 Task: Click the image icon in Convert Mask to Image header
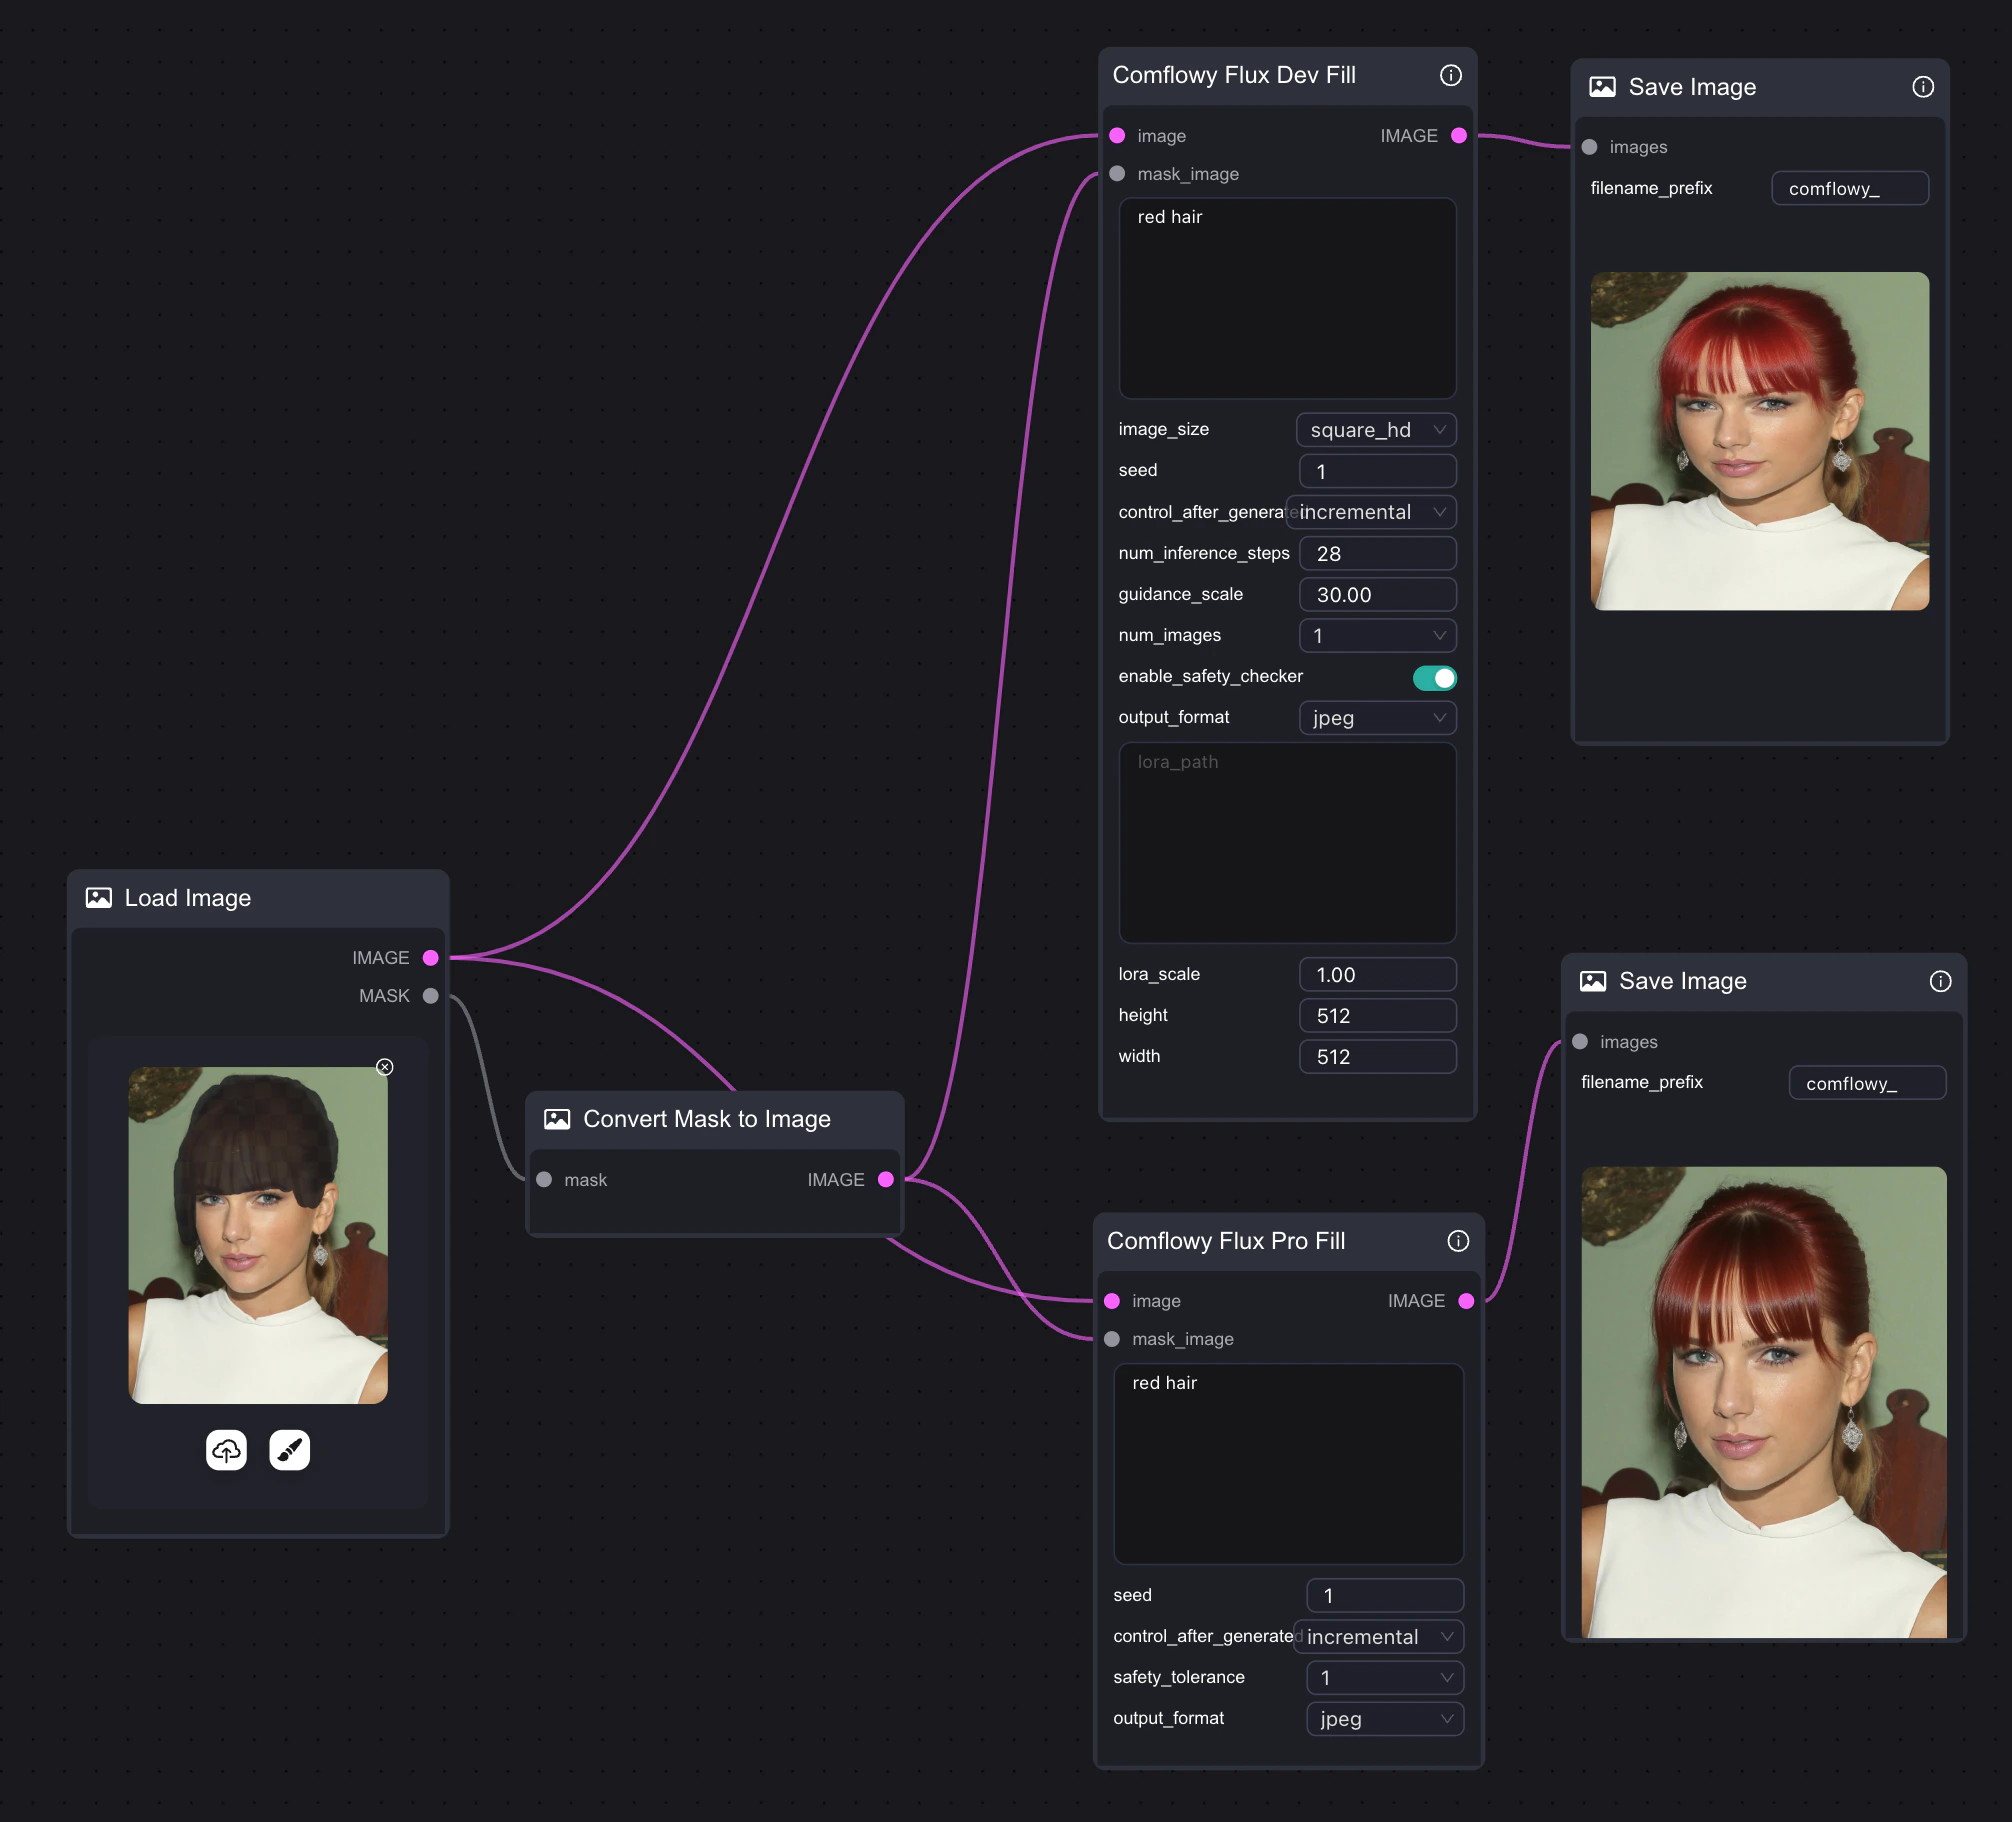click(558, 1119)
